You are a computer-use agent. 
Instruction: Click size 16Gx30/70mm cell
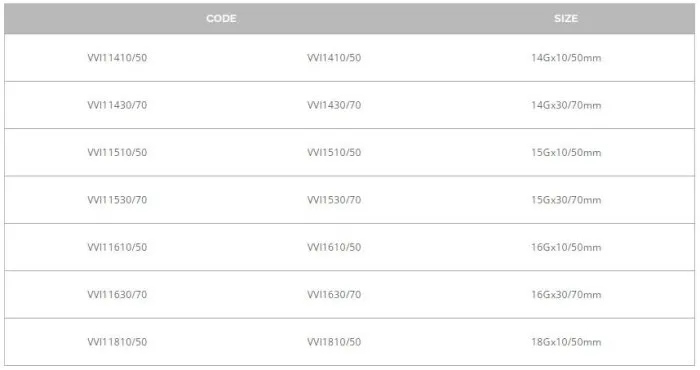click(x=566, y=294)
